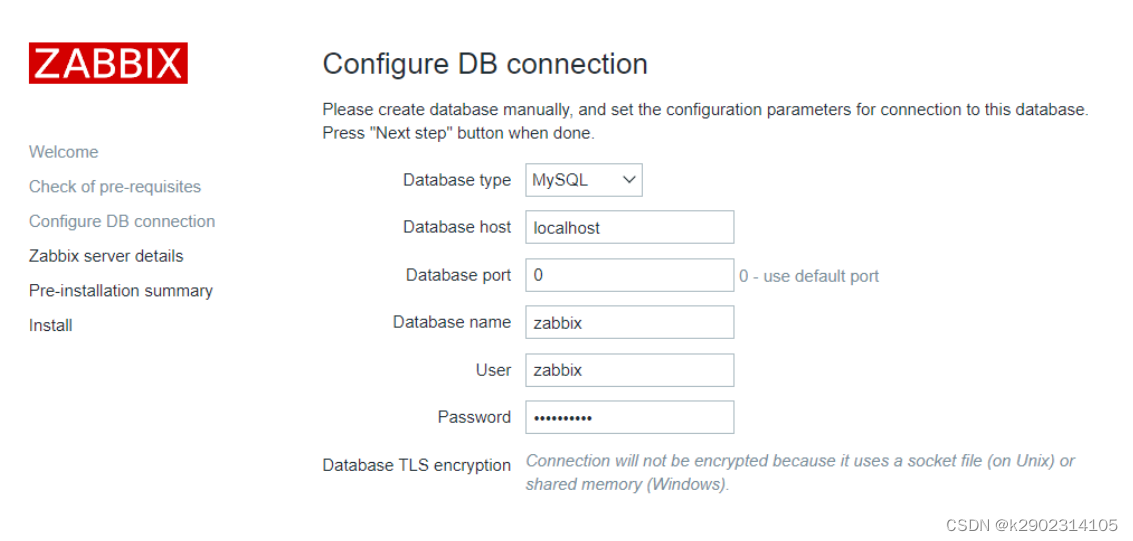The width and height of the screenshot is (1133, 541).
Task: Jump to Pre-installation summary step
Action: point(121,290)
